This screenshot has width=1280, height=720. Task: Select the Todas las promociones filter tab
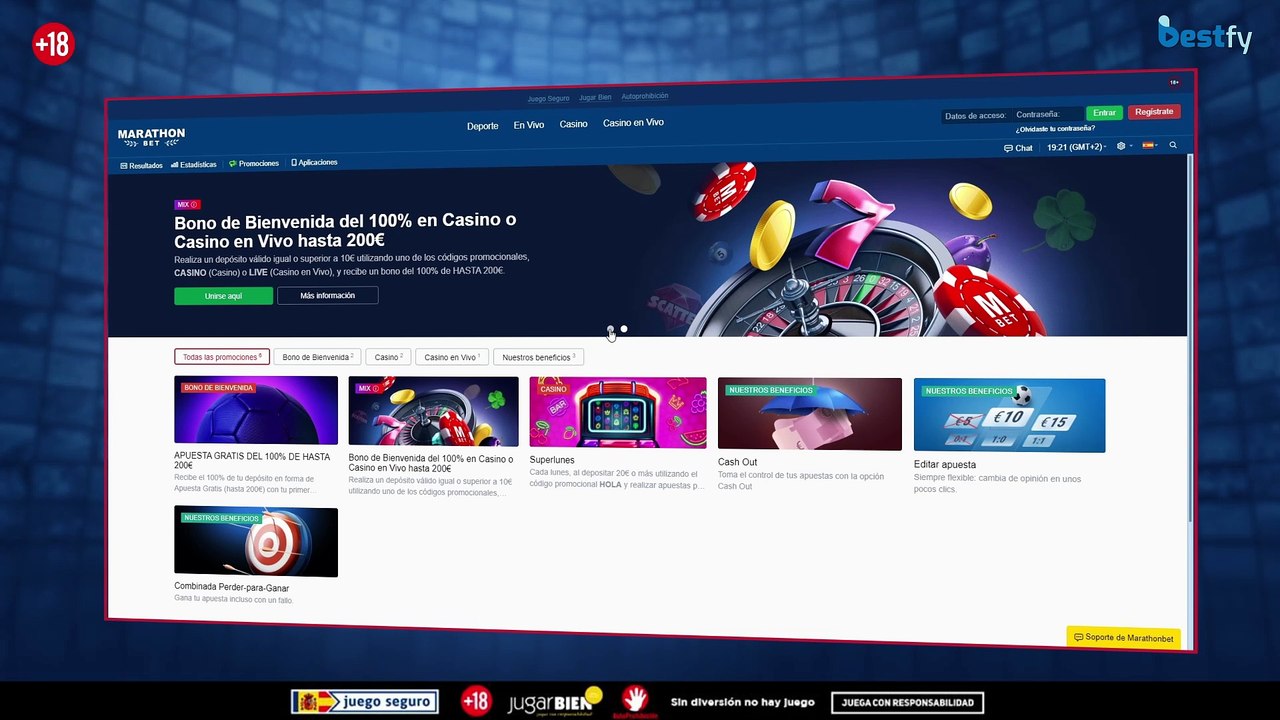[x=222, y=357]
